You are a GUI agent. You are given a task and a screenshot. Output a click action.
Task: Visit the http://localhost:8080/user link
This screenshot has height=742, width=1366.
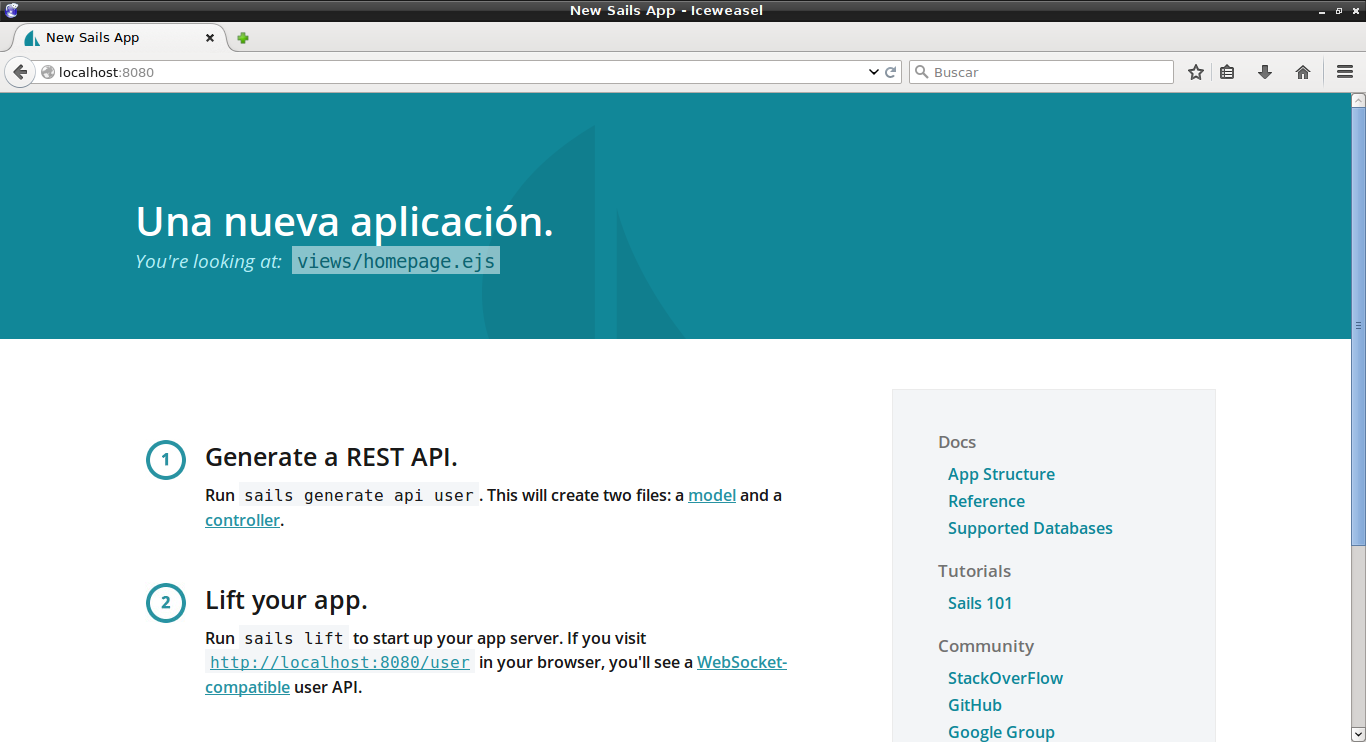(x=339, y=662)
